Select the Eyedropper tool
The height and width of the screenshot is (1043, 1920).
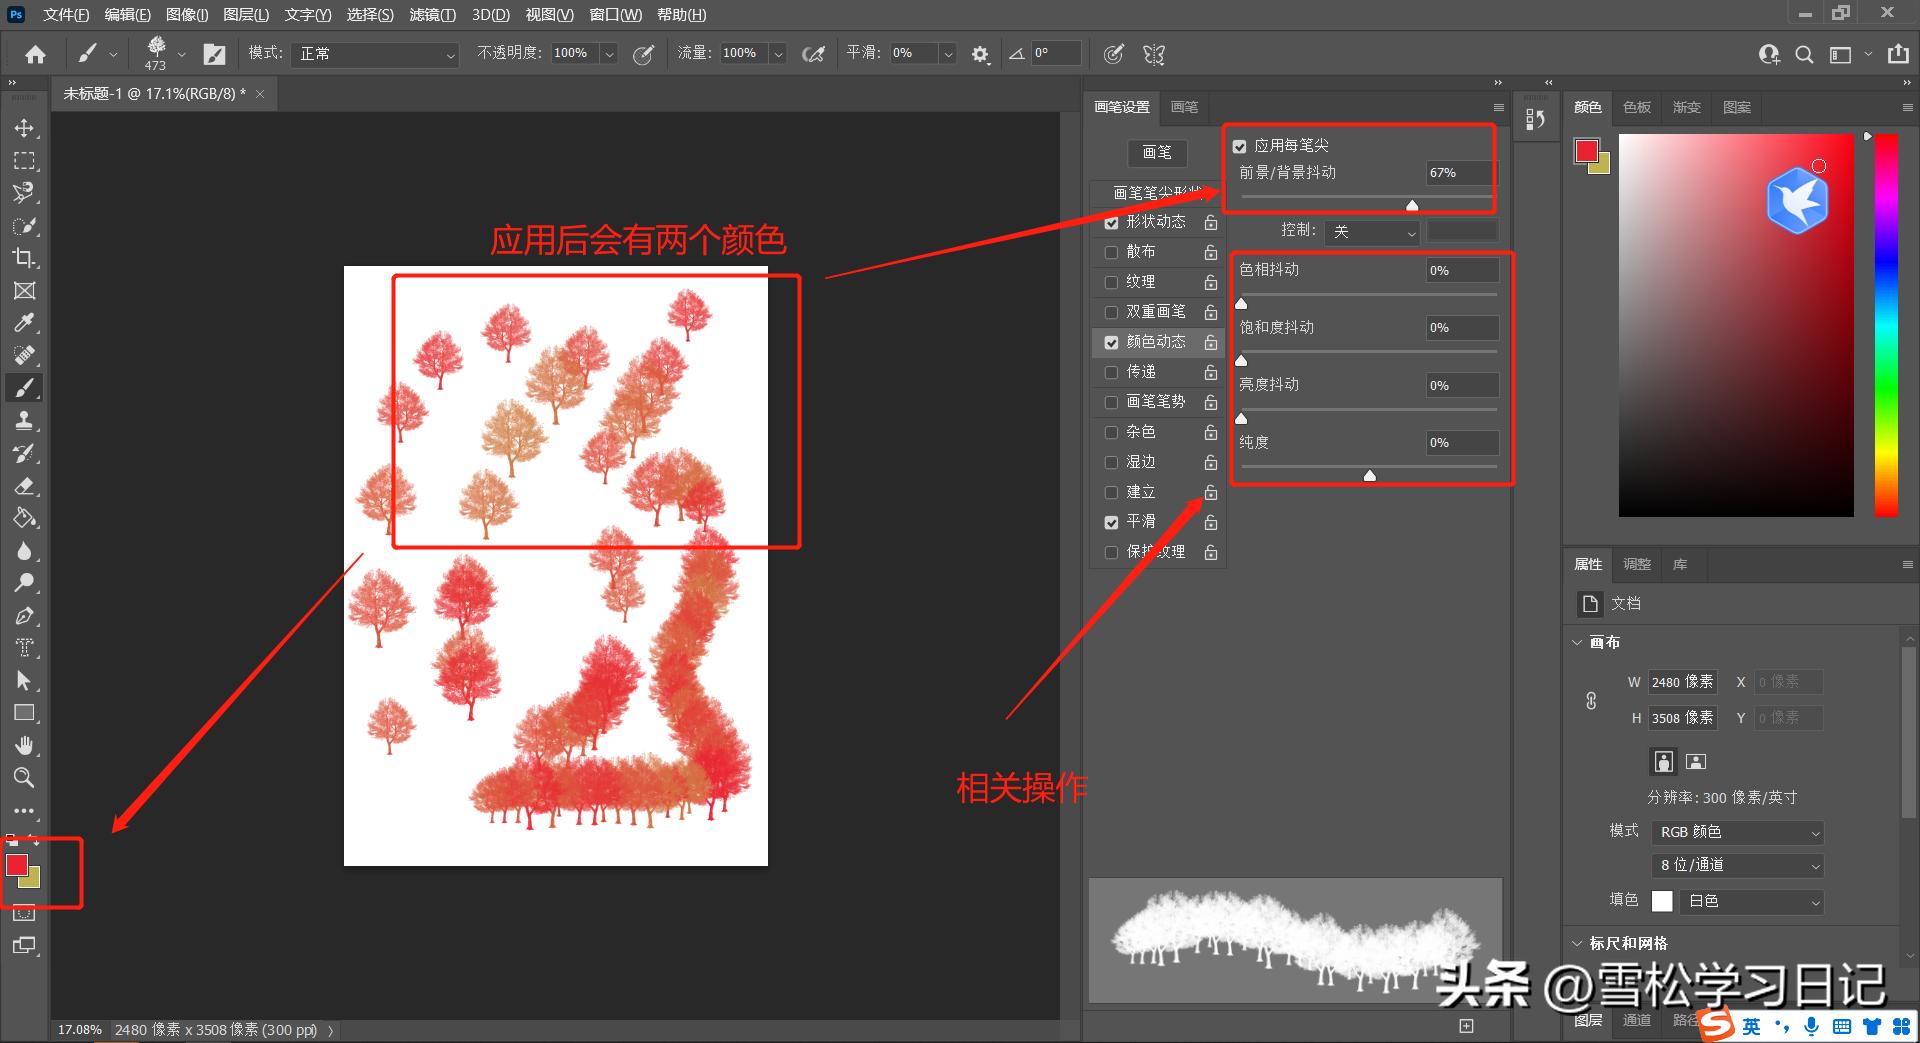click(24, 323)
